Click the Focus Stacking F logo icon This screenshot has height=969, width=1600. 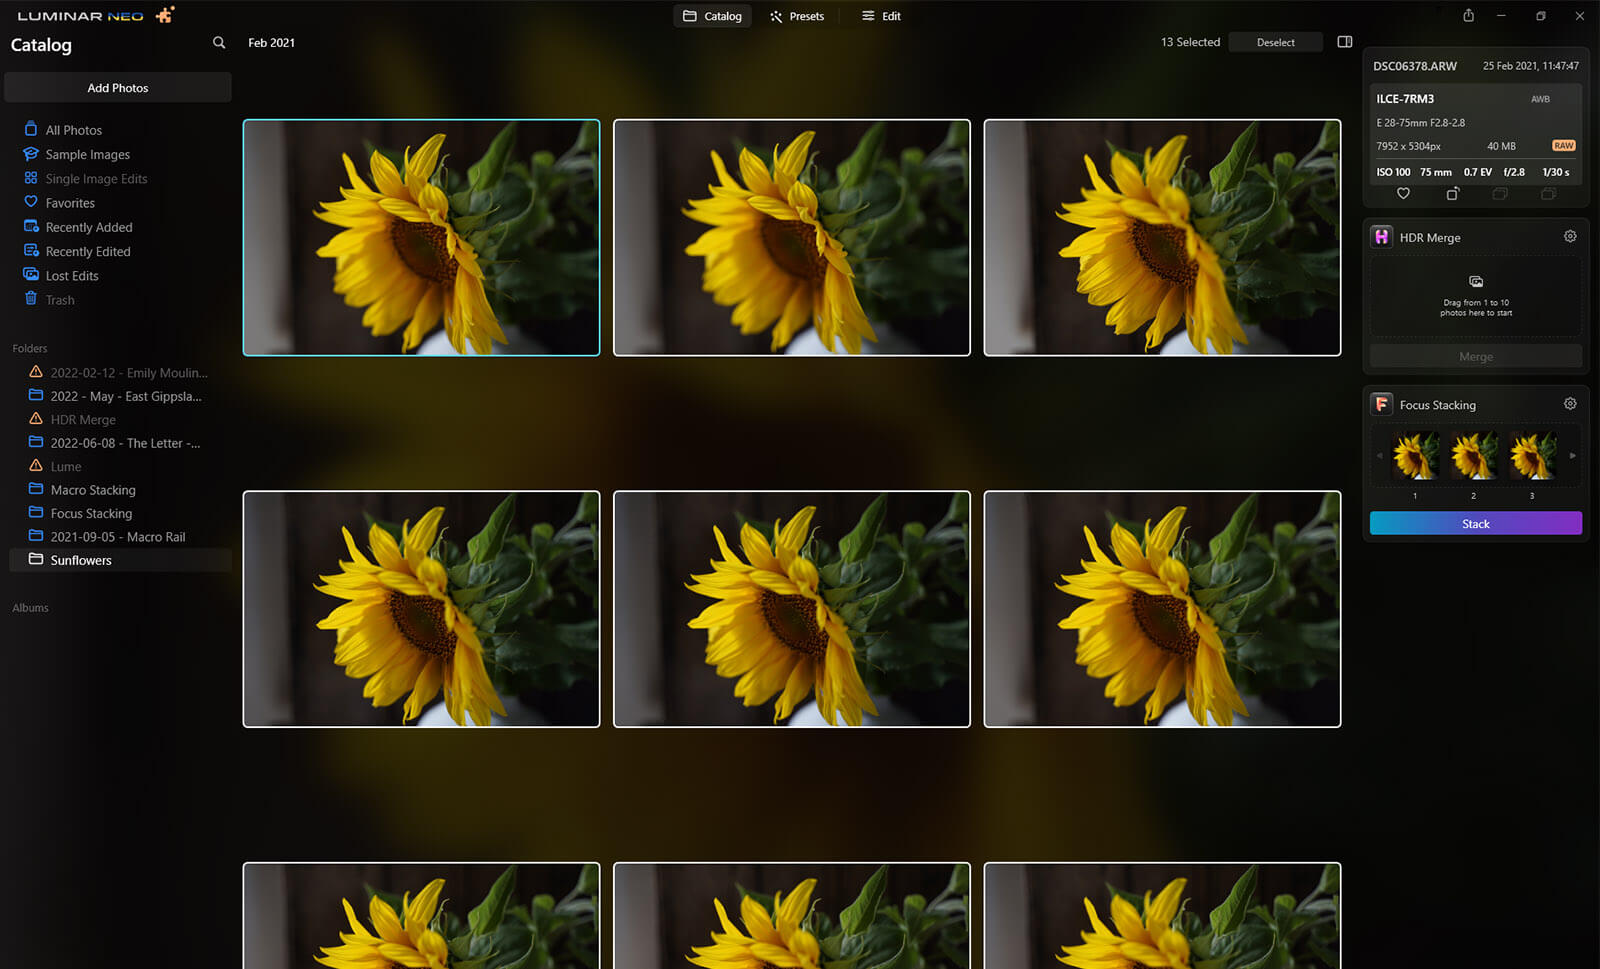[1381, 404]
